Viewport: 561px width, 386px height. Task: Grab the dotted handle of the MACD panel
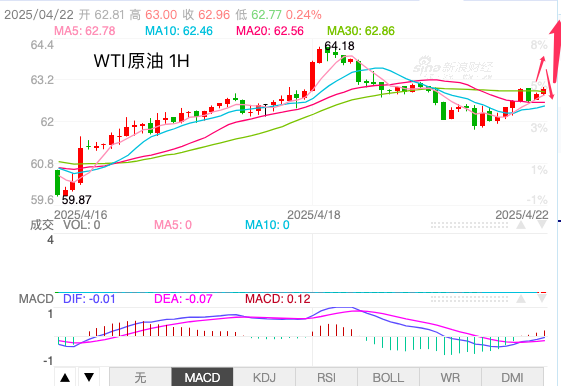tap(469, 299)
